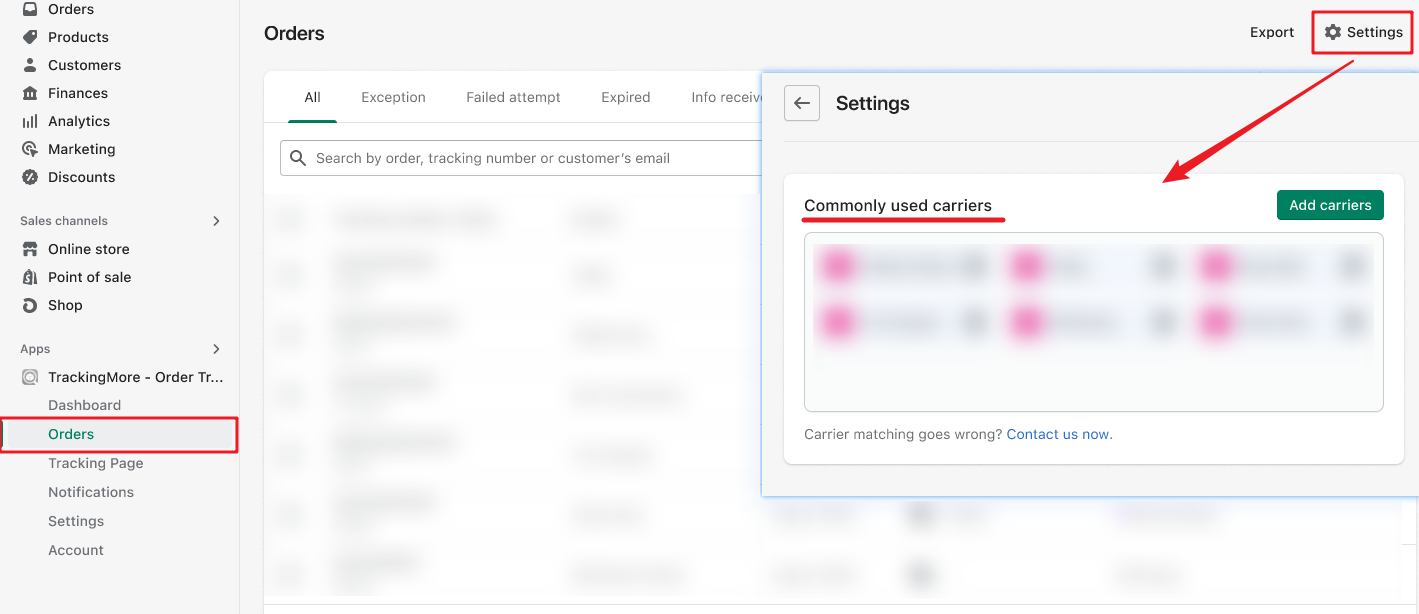The height and width of the screenshot is (614, 1419).
Task: Click the Orders inbox icon in sidebar
Action: click(30, 9)
